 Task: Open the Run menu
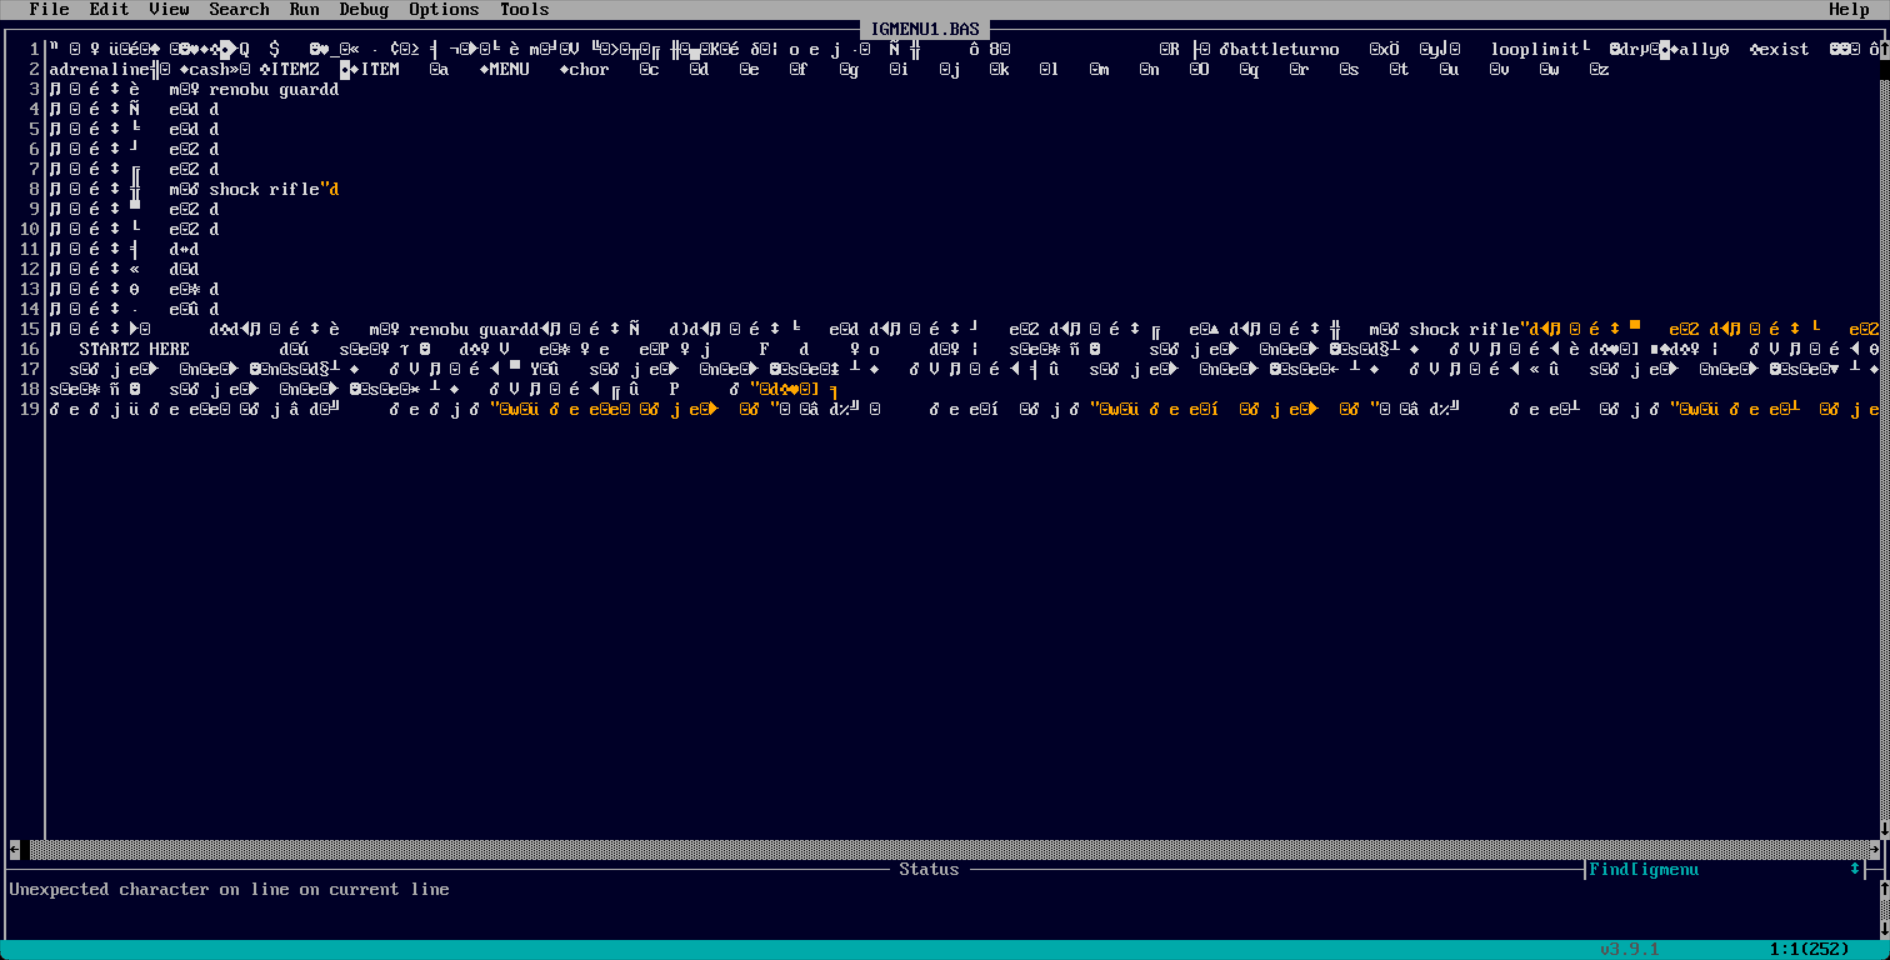tap(304, 9)
